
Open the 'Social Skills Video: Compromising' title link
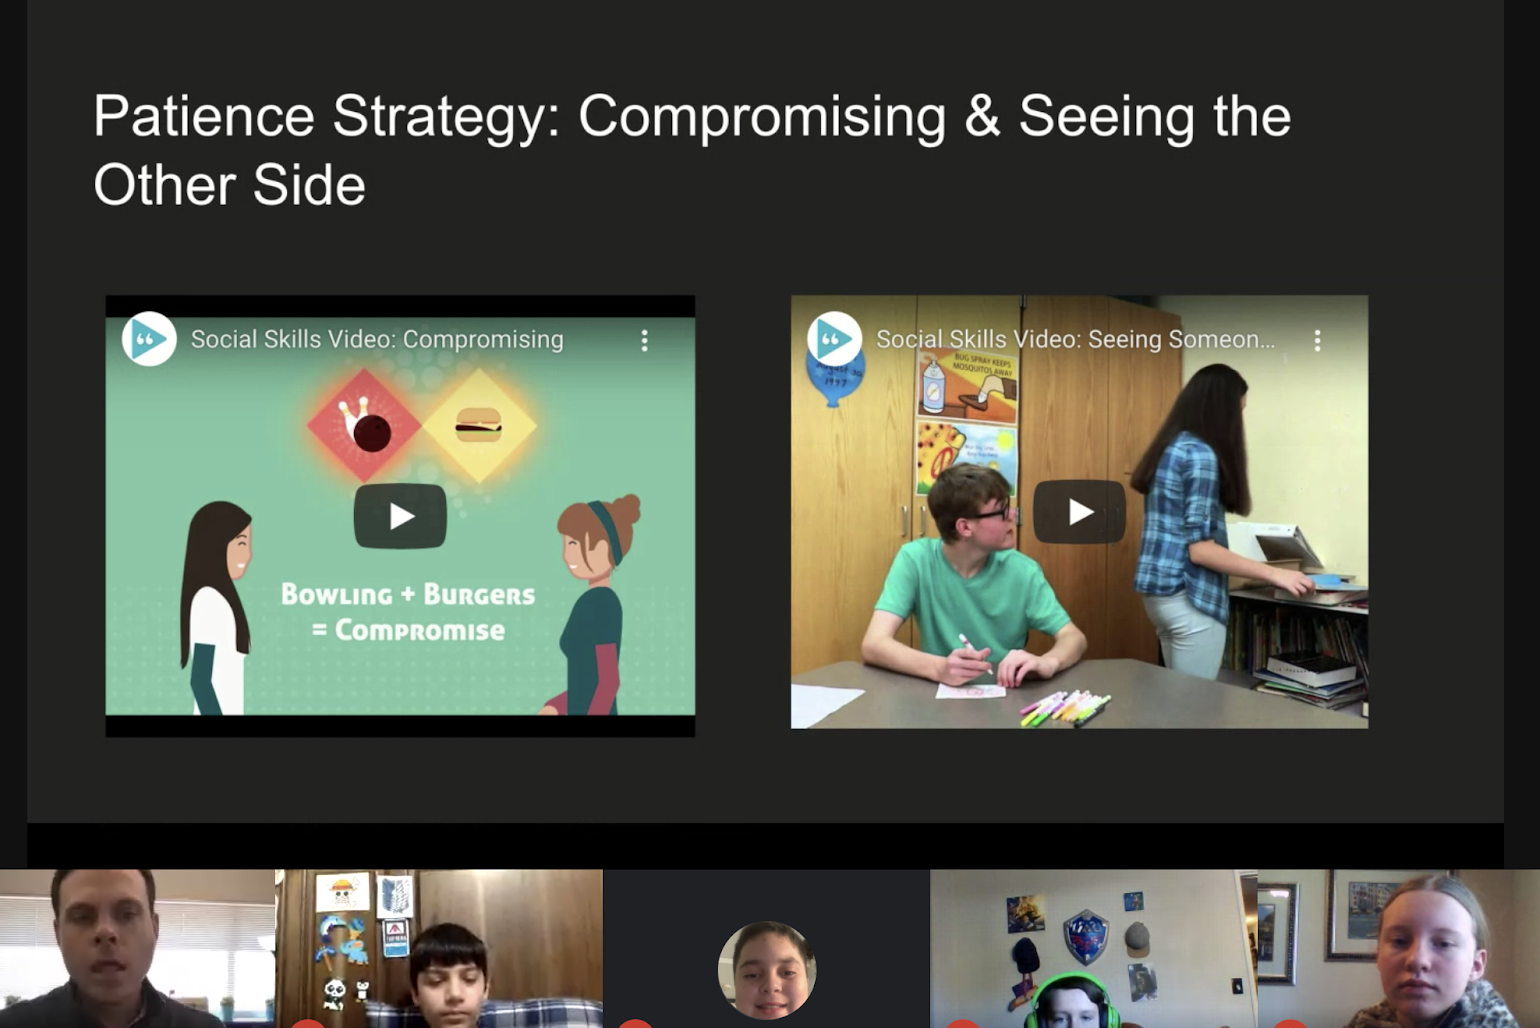(377, 340)
